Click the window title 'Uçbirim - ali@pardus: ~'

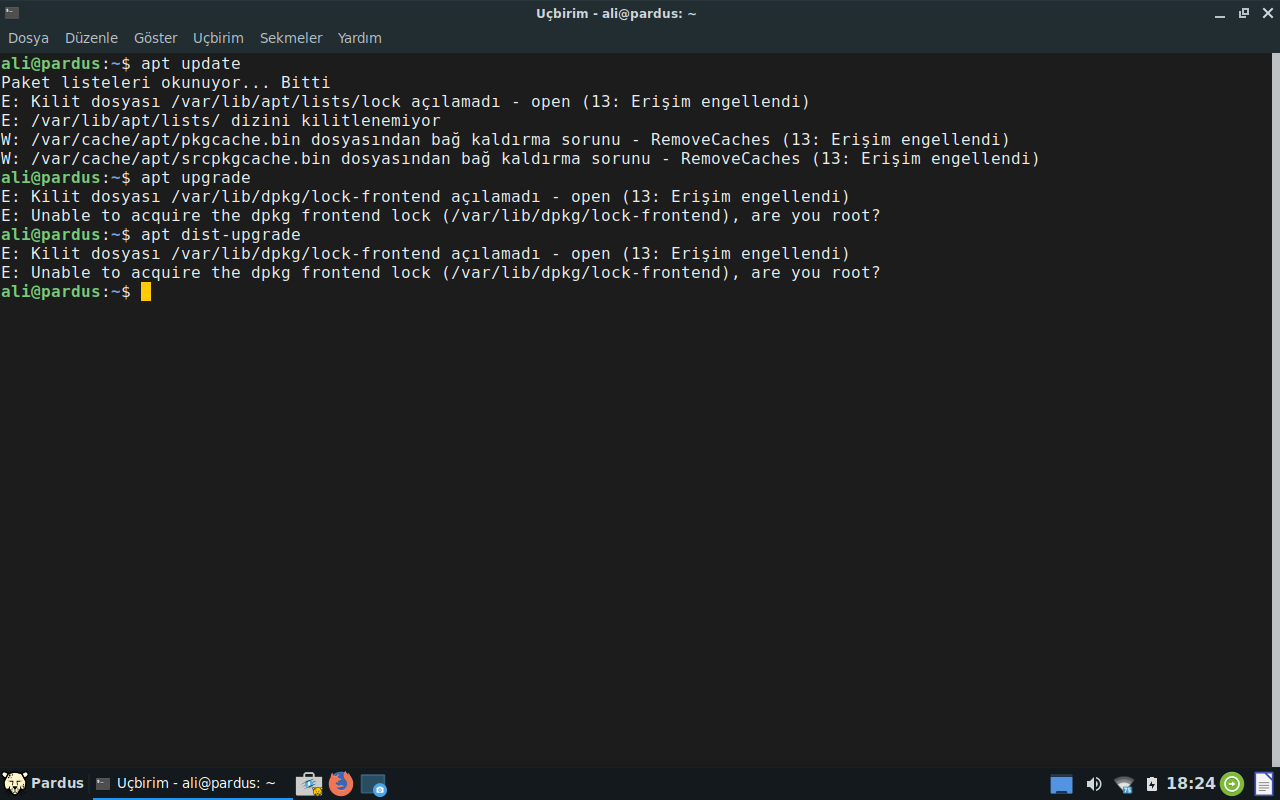coord(616,13)
